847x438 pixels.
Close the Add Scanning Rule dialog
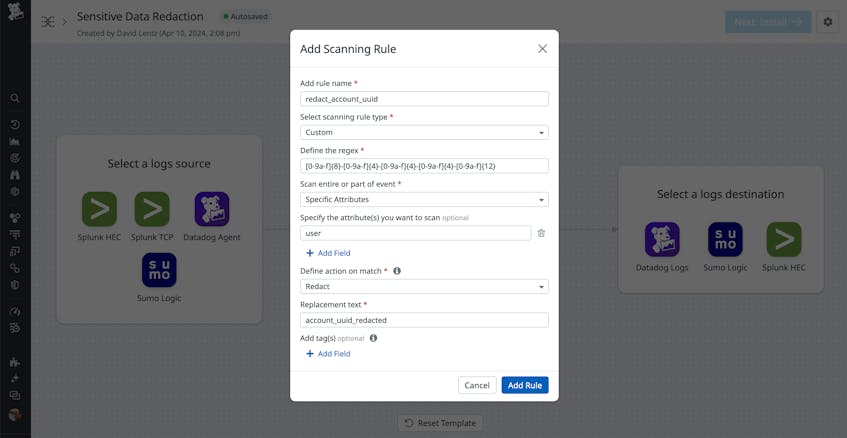(x=542, y=49)
